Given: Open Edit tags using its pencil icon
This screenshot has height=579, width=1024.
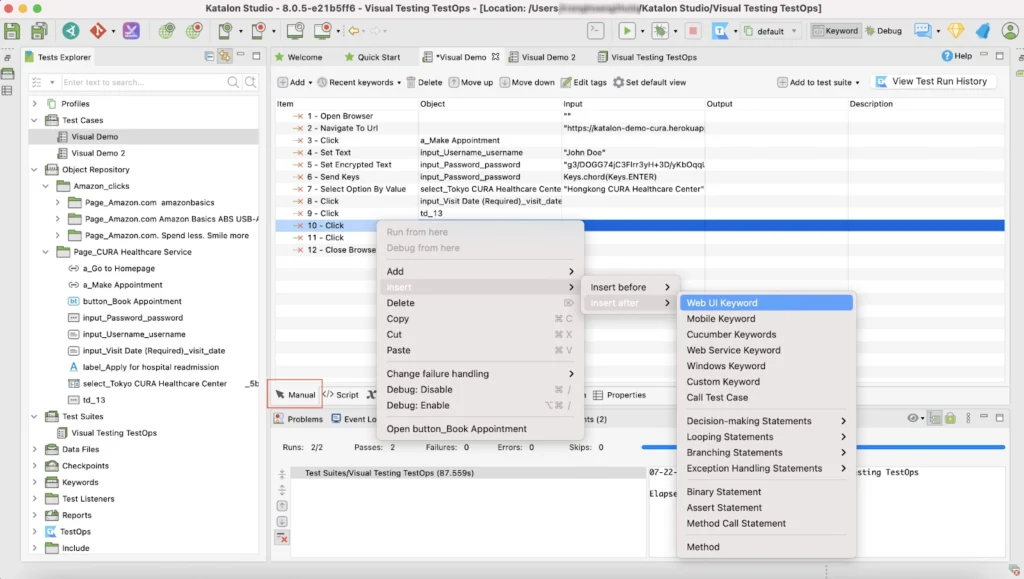Looking at the screenshot, I should pyautogui.click(x=566, y=81).
